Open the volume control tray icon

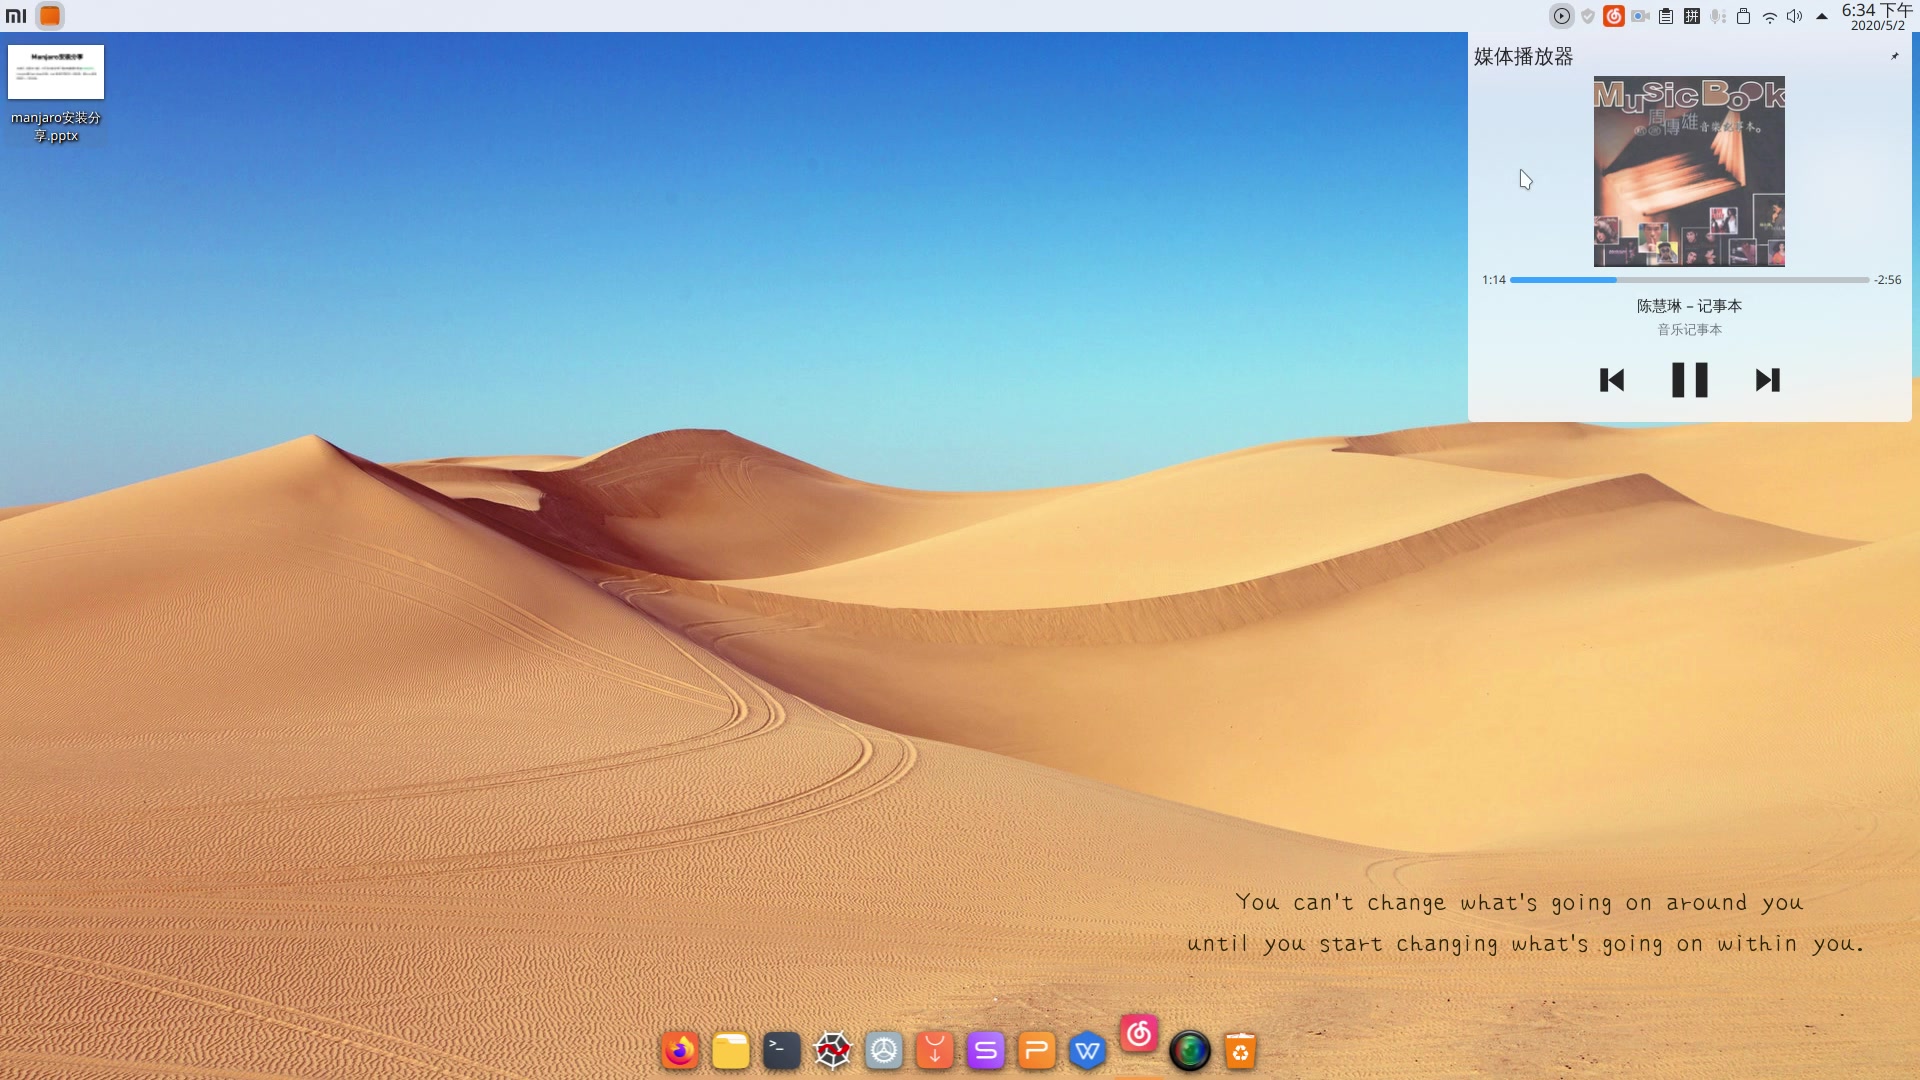[1795, 16]
